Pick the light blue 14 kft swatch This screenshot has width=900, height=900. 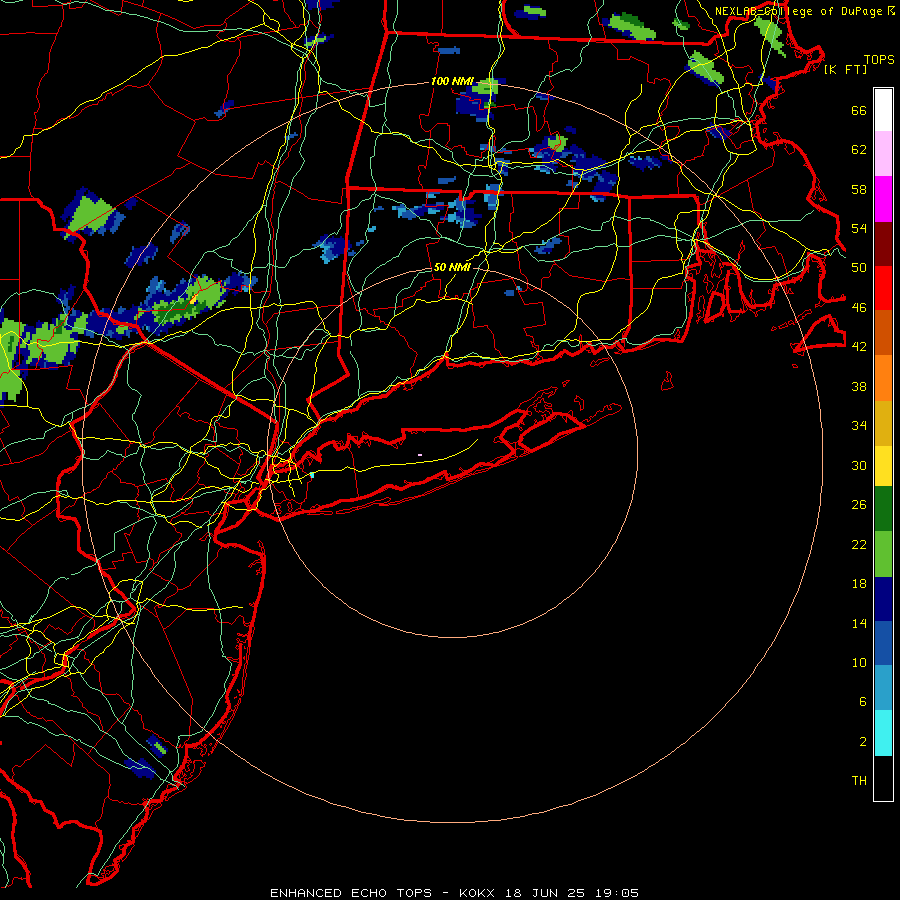883,688
